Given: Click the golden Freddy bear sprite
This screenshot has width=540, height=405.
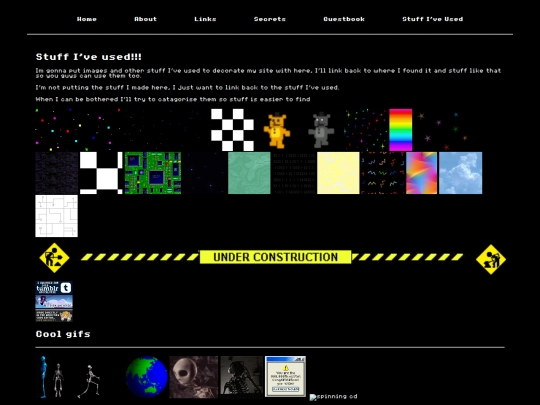Looking at the screenshot, I should (x=277, y=130).
